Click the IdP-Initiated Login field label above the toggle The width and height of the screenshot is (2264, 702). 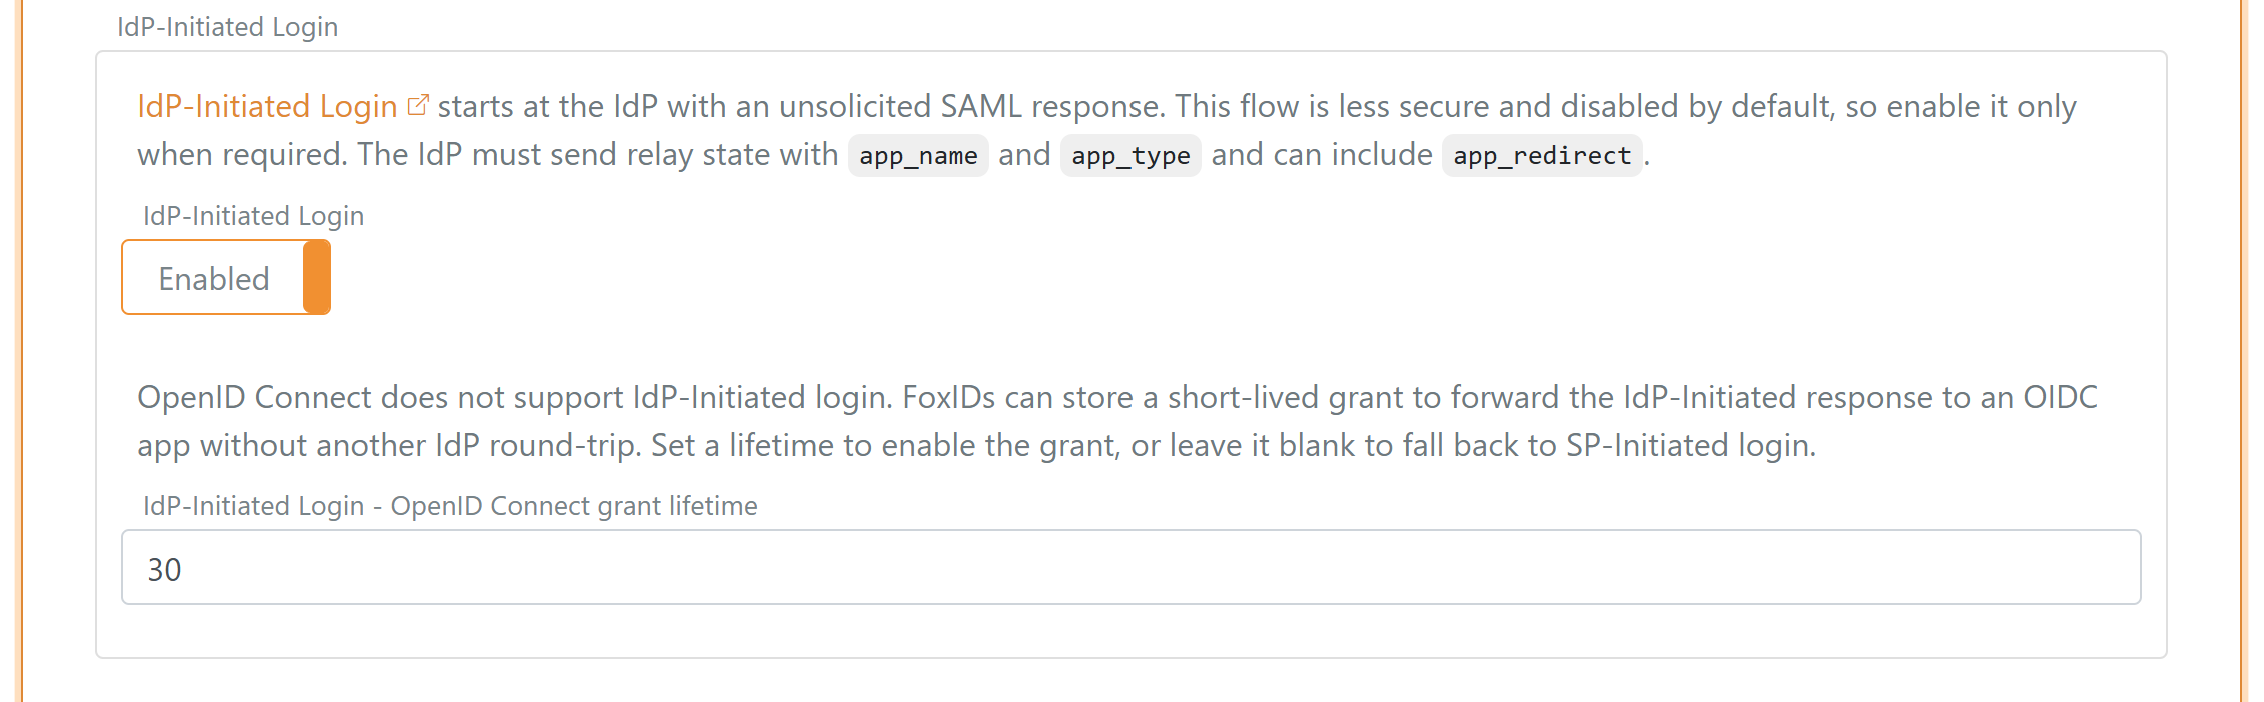pos(253,215)
